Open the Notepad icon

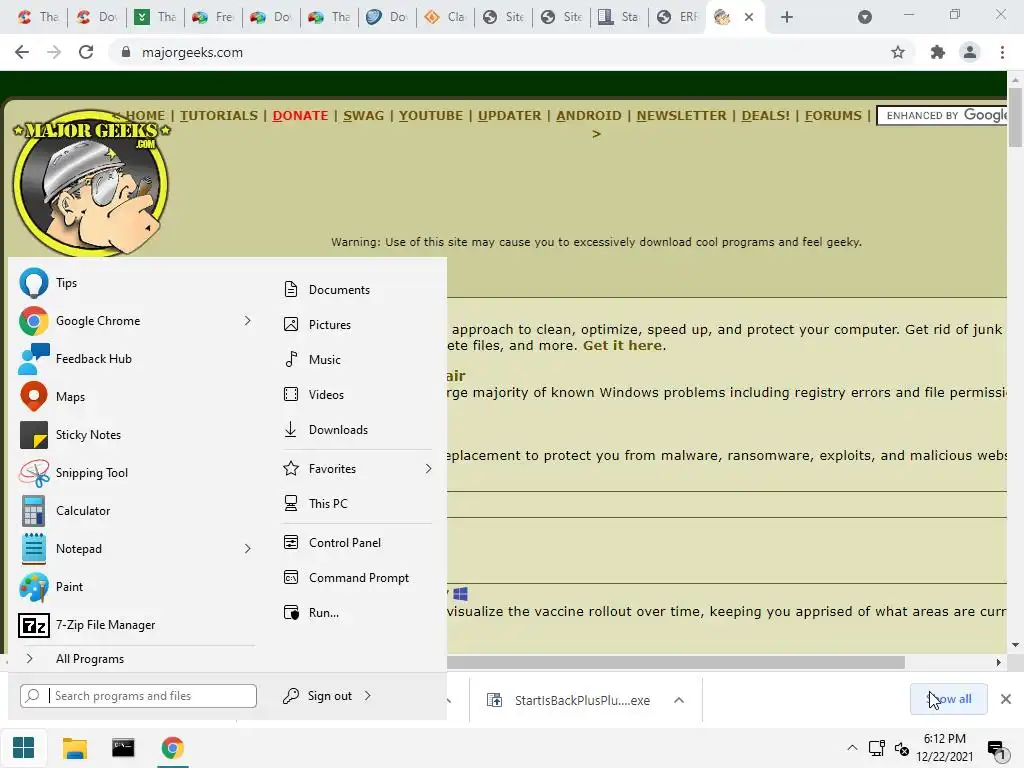pos(33,549)
